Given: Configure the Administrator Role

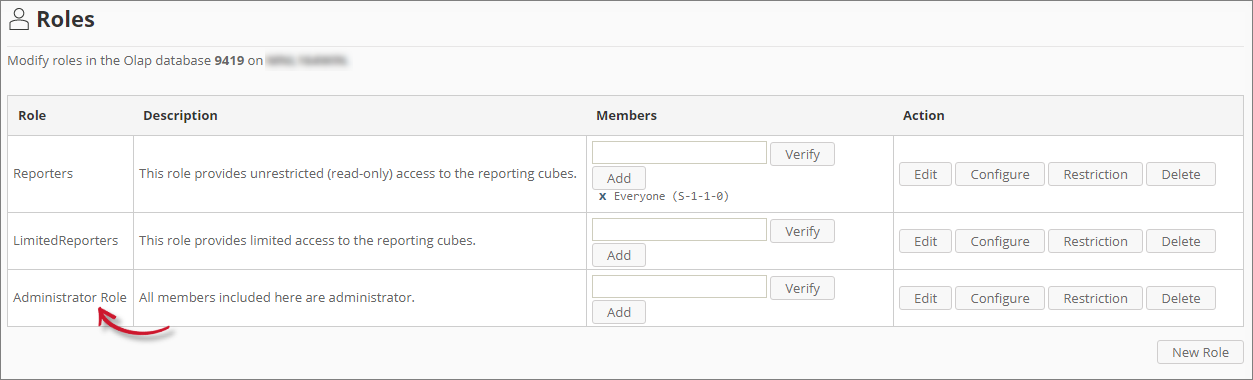Looking at the screenshot, I should coord(1000,298).
